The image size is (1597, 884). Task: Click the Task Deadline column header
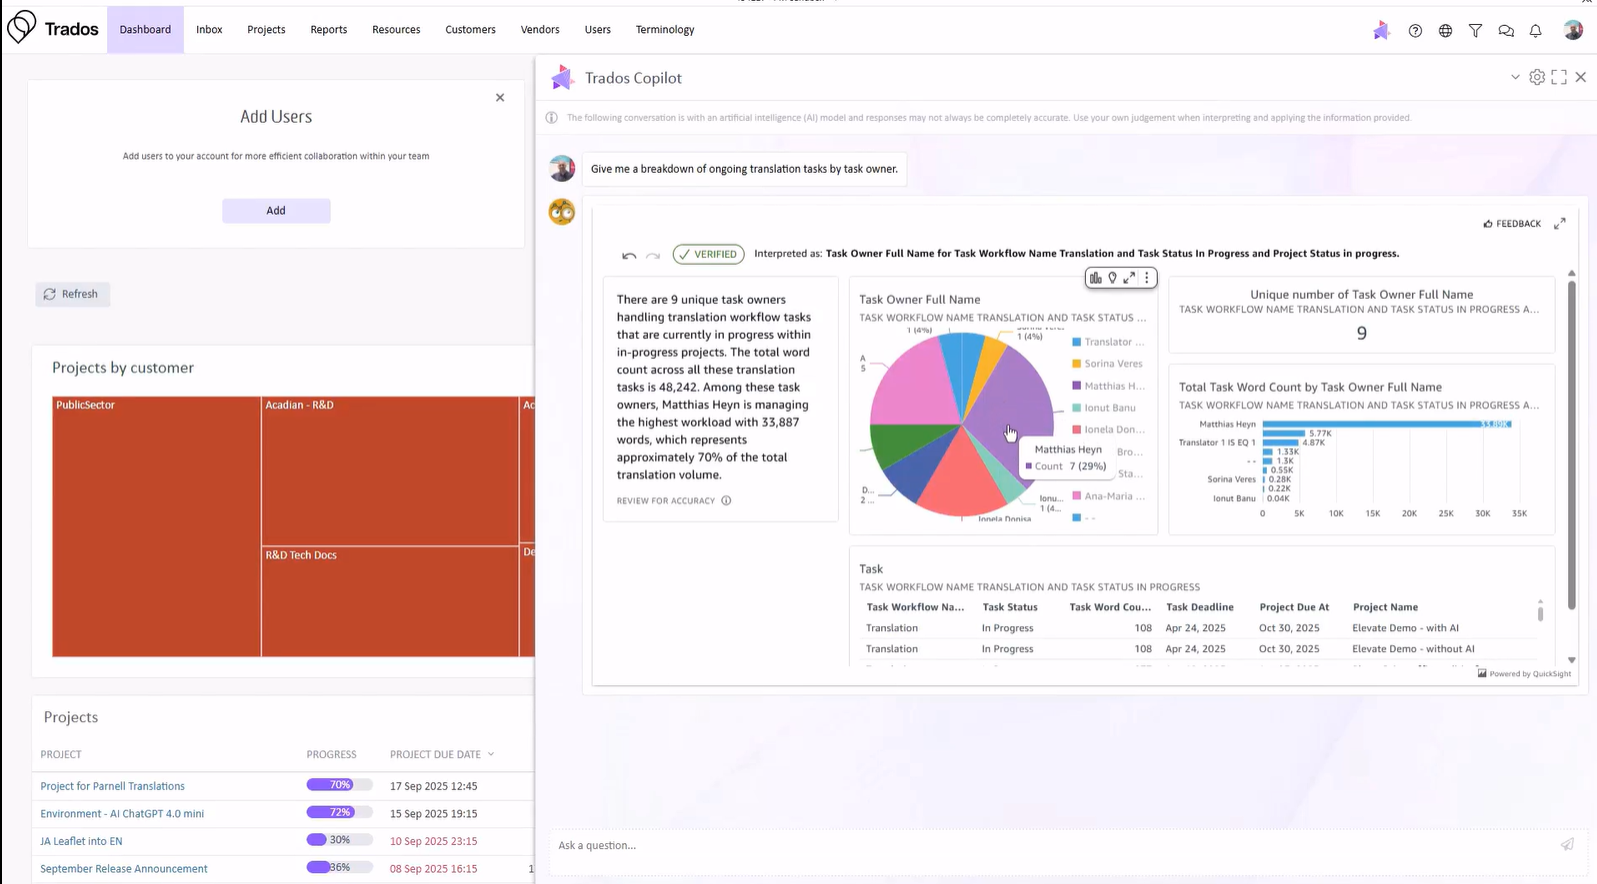click(x=1199, y=607)
